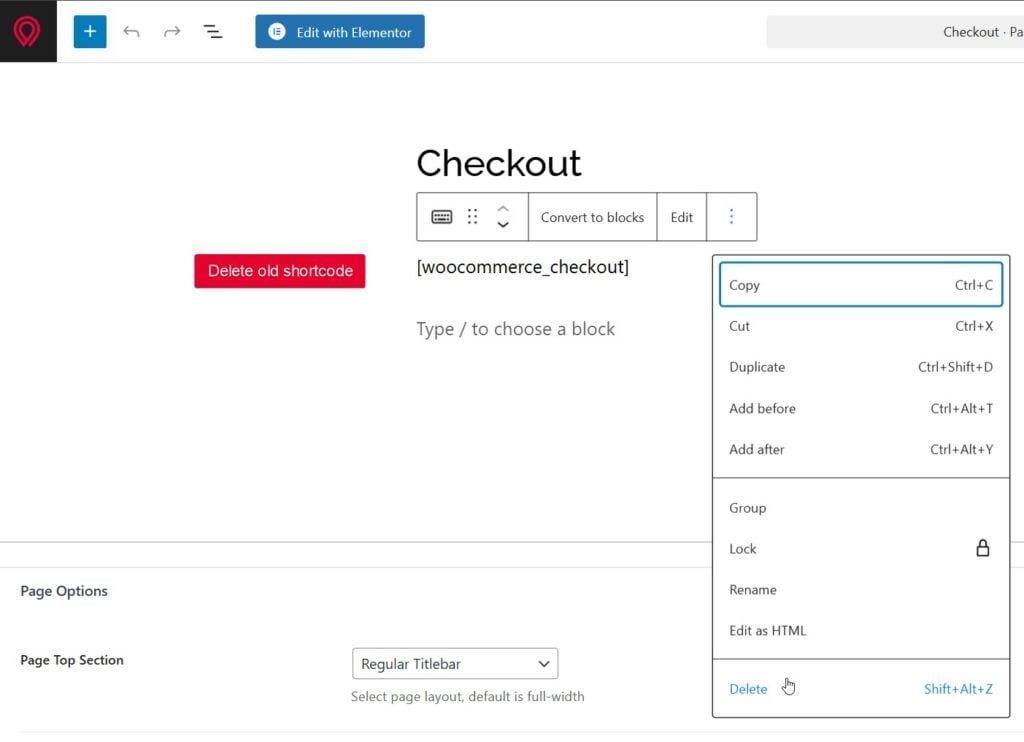Click the Edit button in block toolbar
The height and width of the screenshot is (742, 1024).
click(x=682, y=217)
